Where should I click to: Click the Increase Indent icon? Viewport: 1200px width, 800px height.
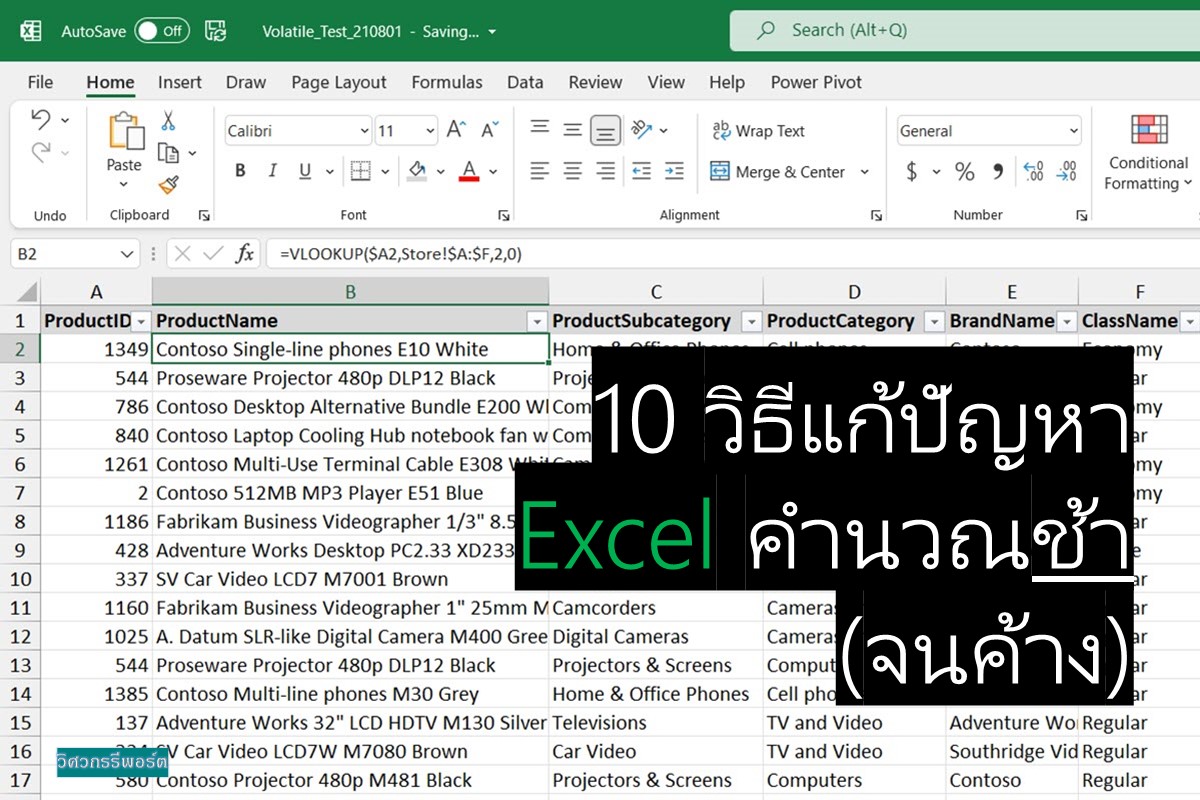pyautogui.click(x=675, y=171)
